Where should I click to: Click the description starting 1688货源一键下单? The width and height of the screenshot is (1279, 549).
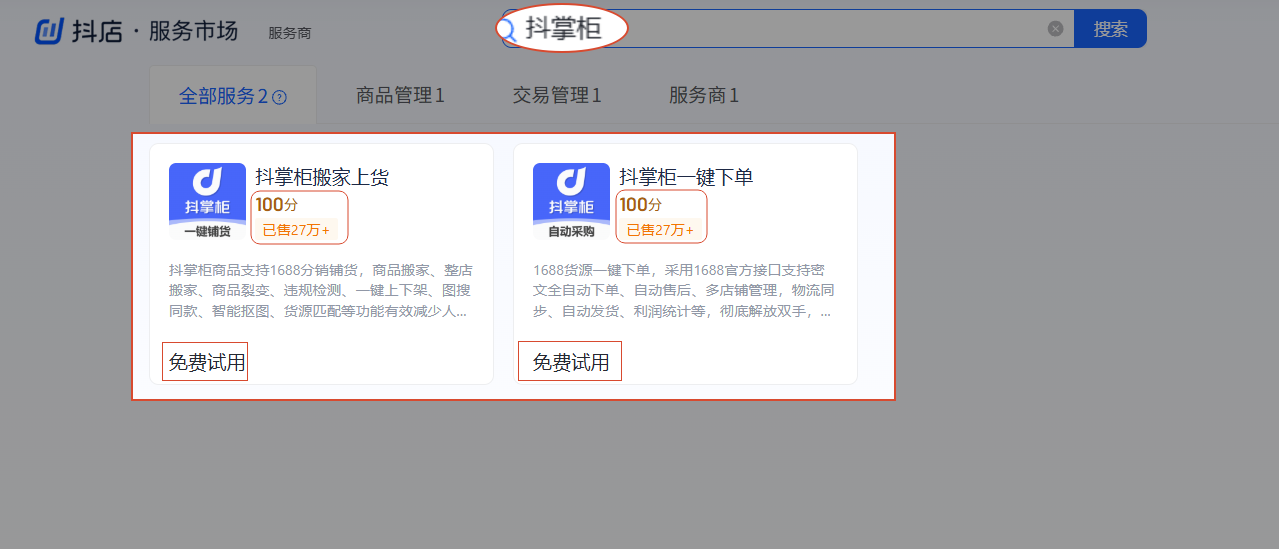tap(685, 291)
